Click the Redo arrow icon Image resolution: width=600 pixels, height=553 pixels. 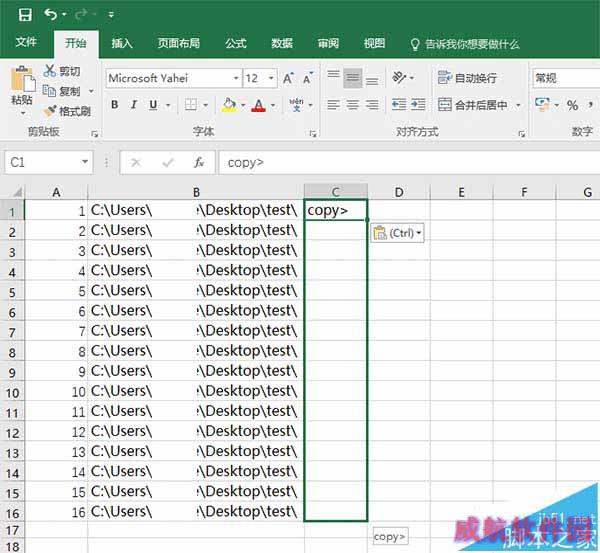pos(81,15)
